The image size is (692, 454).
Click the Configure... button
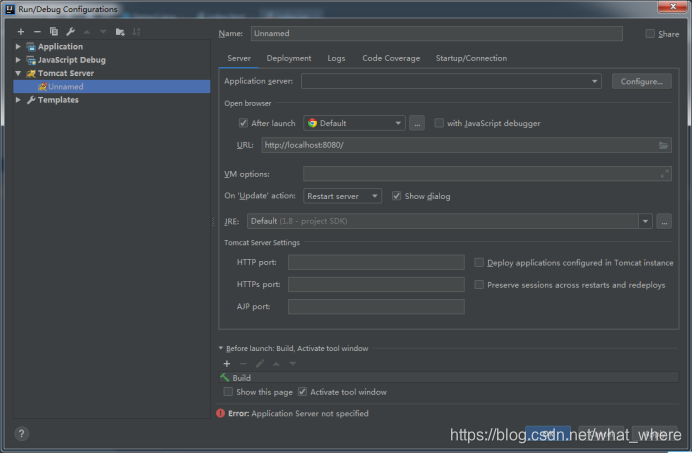coord(642,81)
